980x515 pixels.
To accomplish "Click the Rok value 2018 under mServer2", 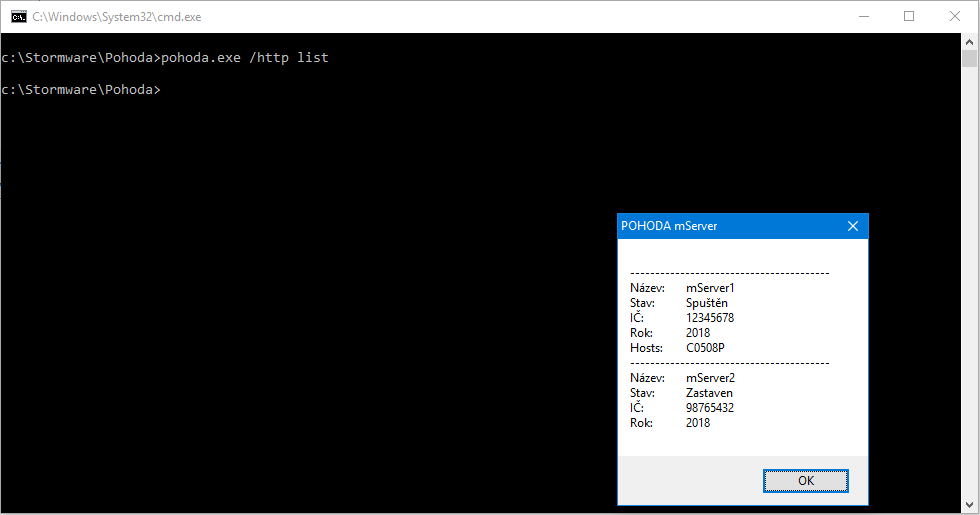I will [698, 423].
